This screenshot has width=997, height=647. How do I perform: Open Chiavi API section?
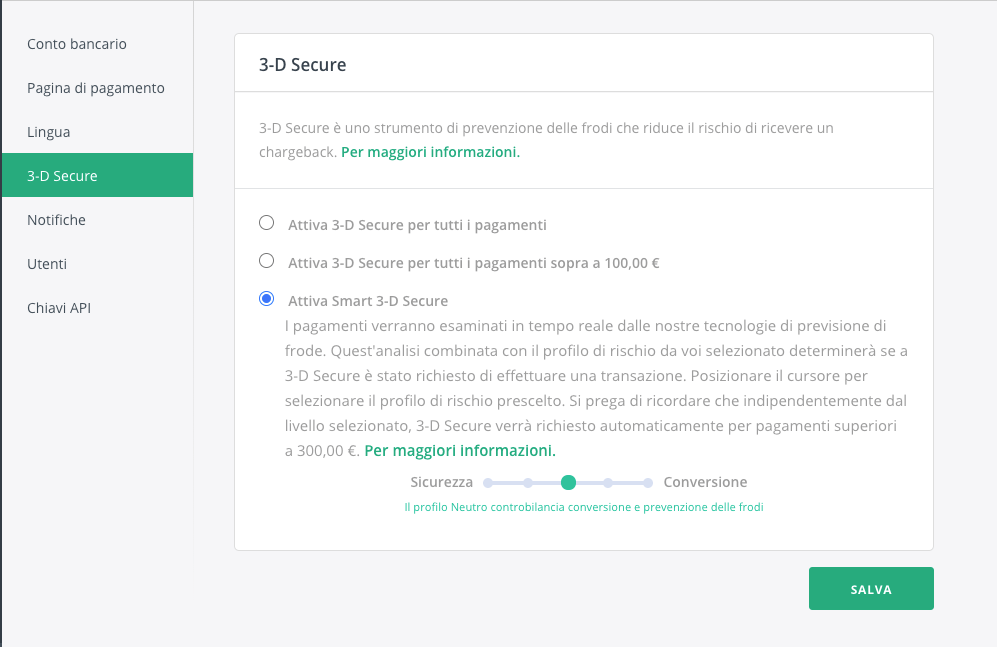(59, 308)
